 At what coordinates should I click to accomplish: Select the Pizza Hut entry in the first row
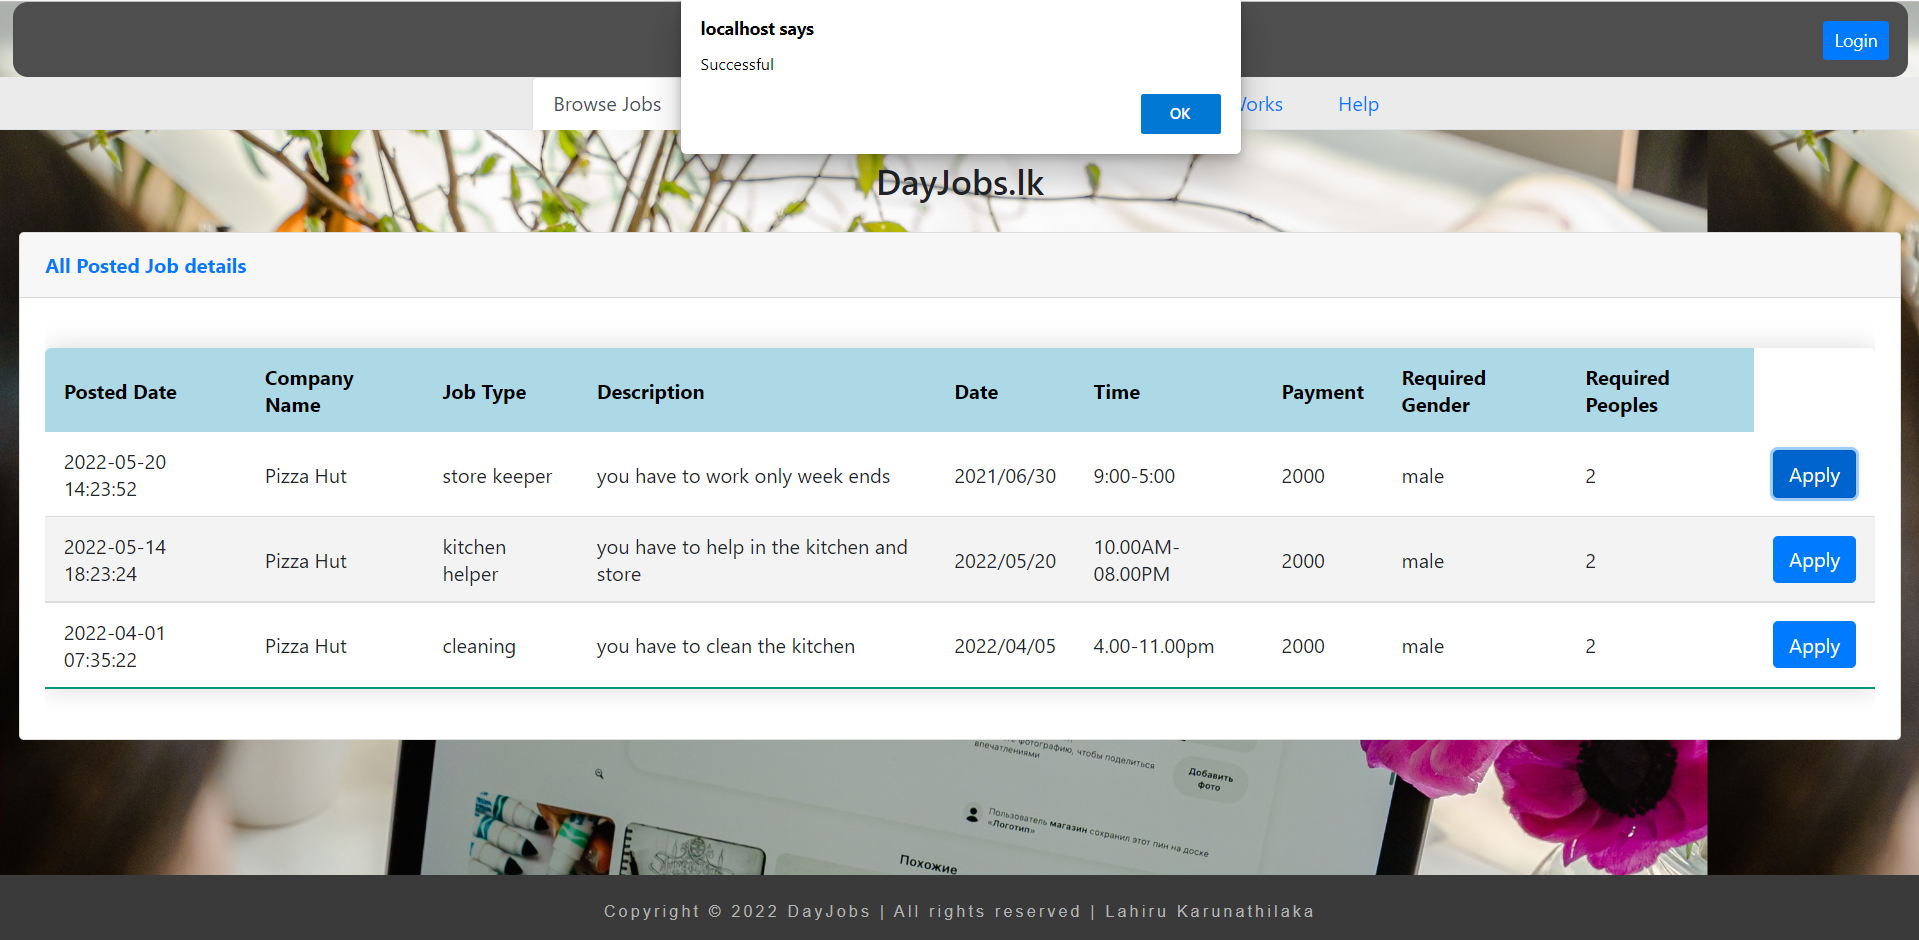tap(305, 476)
